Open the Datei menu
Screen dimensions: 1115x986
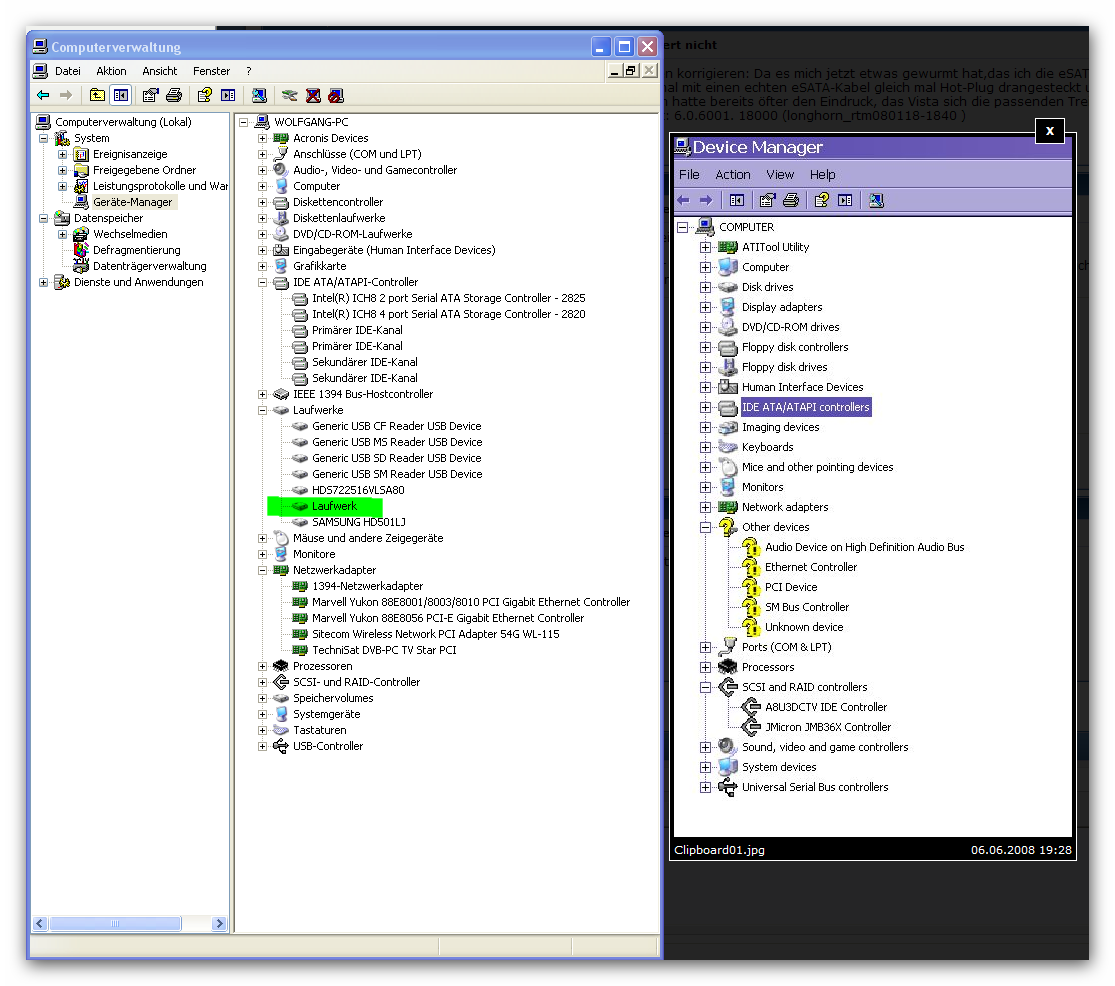68,71
